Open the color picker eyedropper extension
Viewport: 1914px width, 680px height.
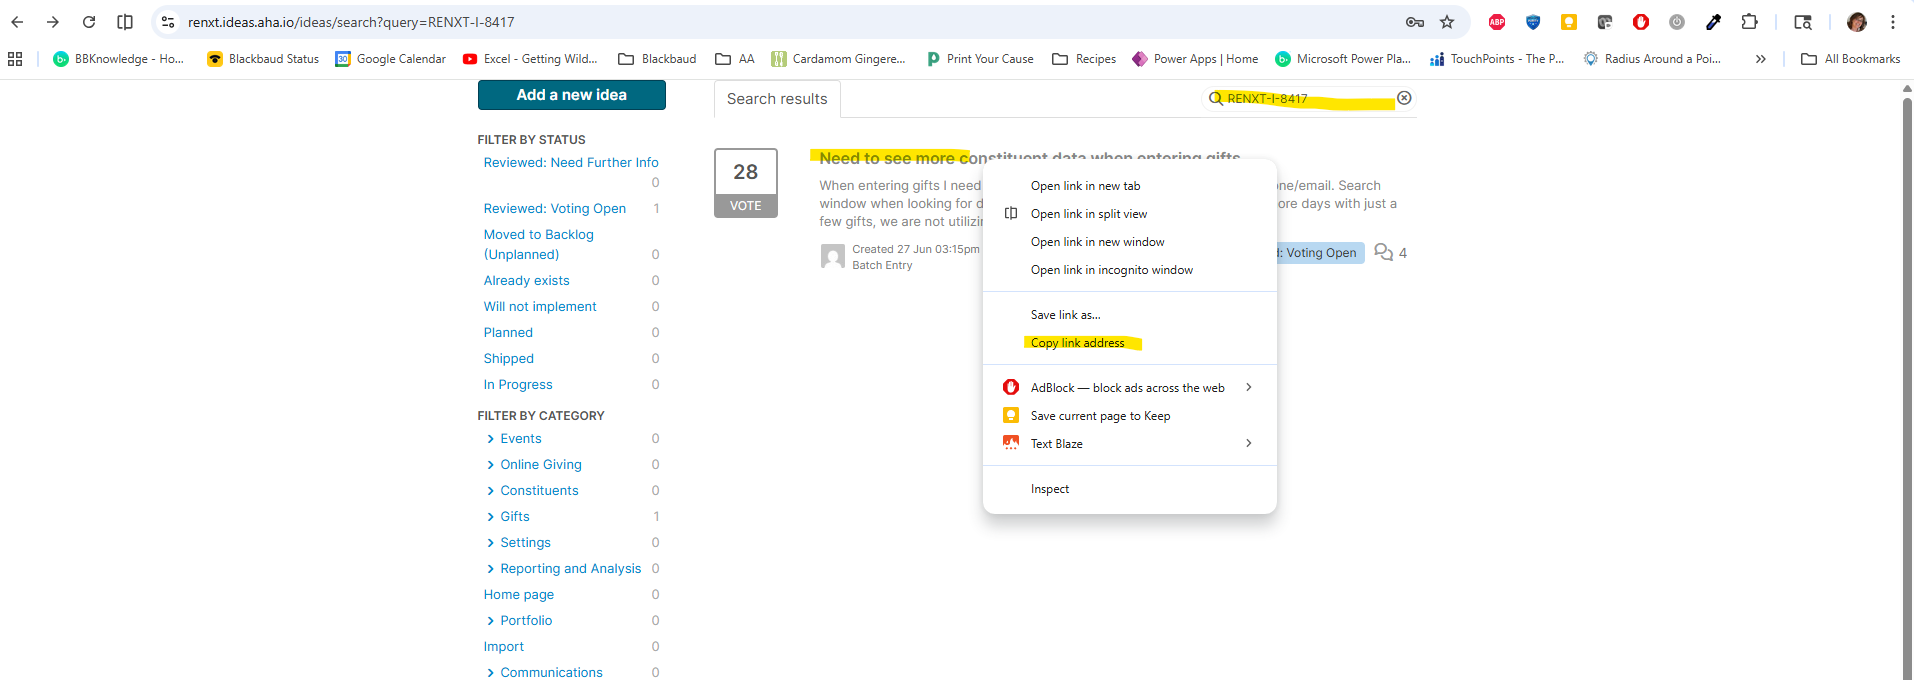[x=1713, y=22]
